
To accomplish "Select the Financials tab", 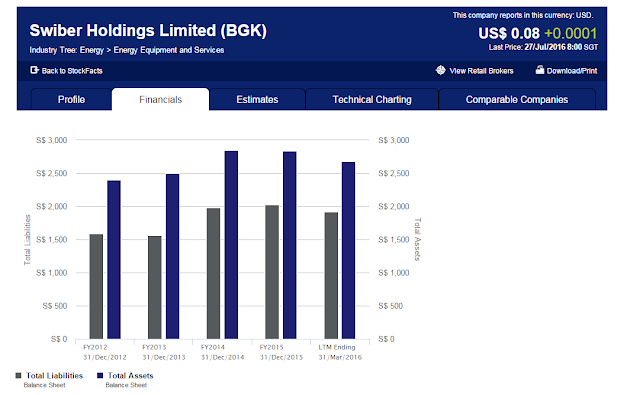I will click(x=160, y=100).
